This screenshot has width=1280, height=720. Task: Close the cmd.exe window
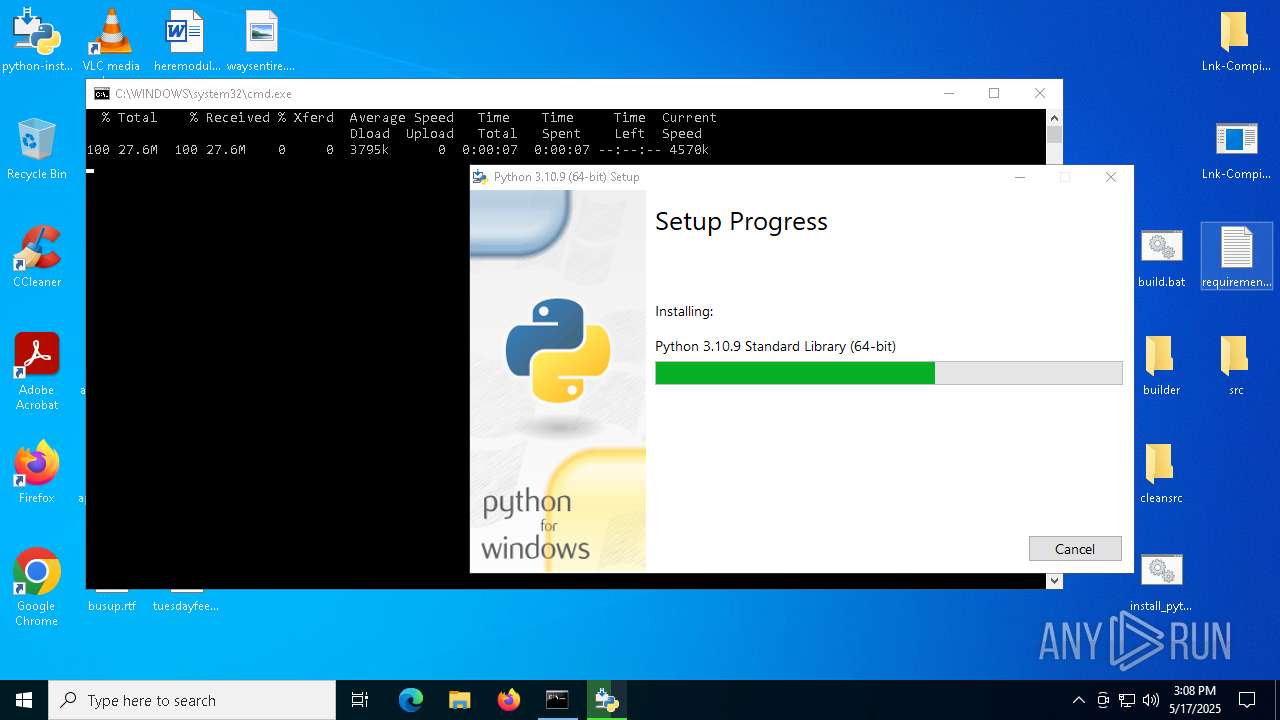click(x=1040, y=93)
